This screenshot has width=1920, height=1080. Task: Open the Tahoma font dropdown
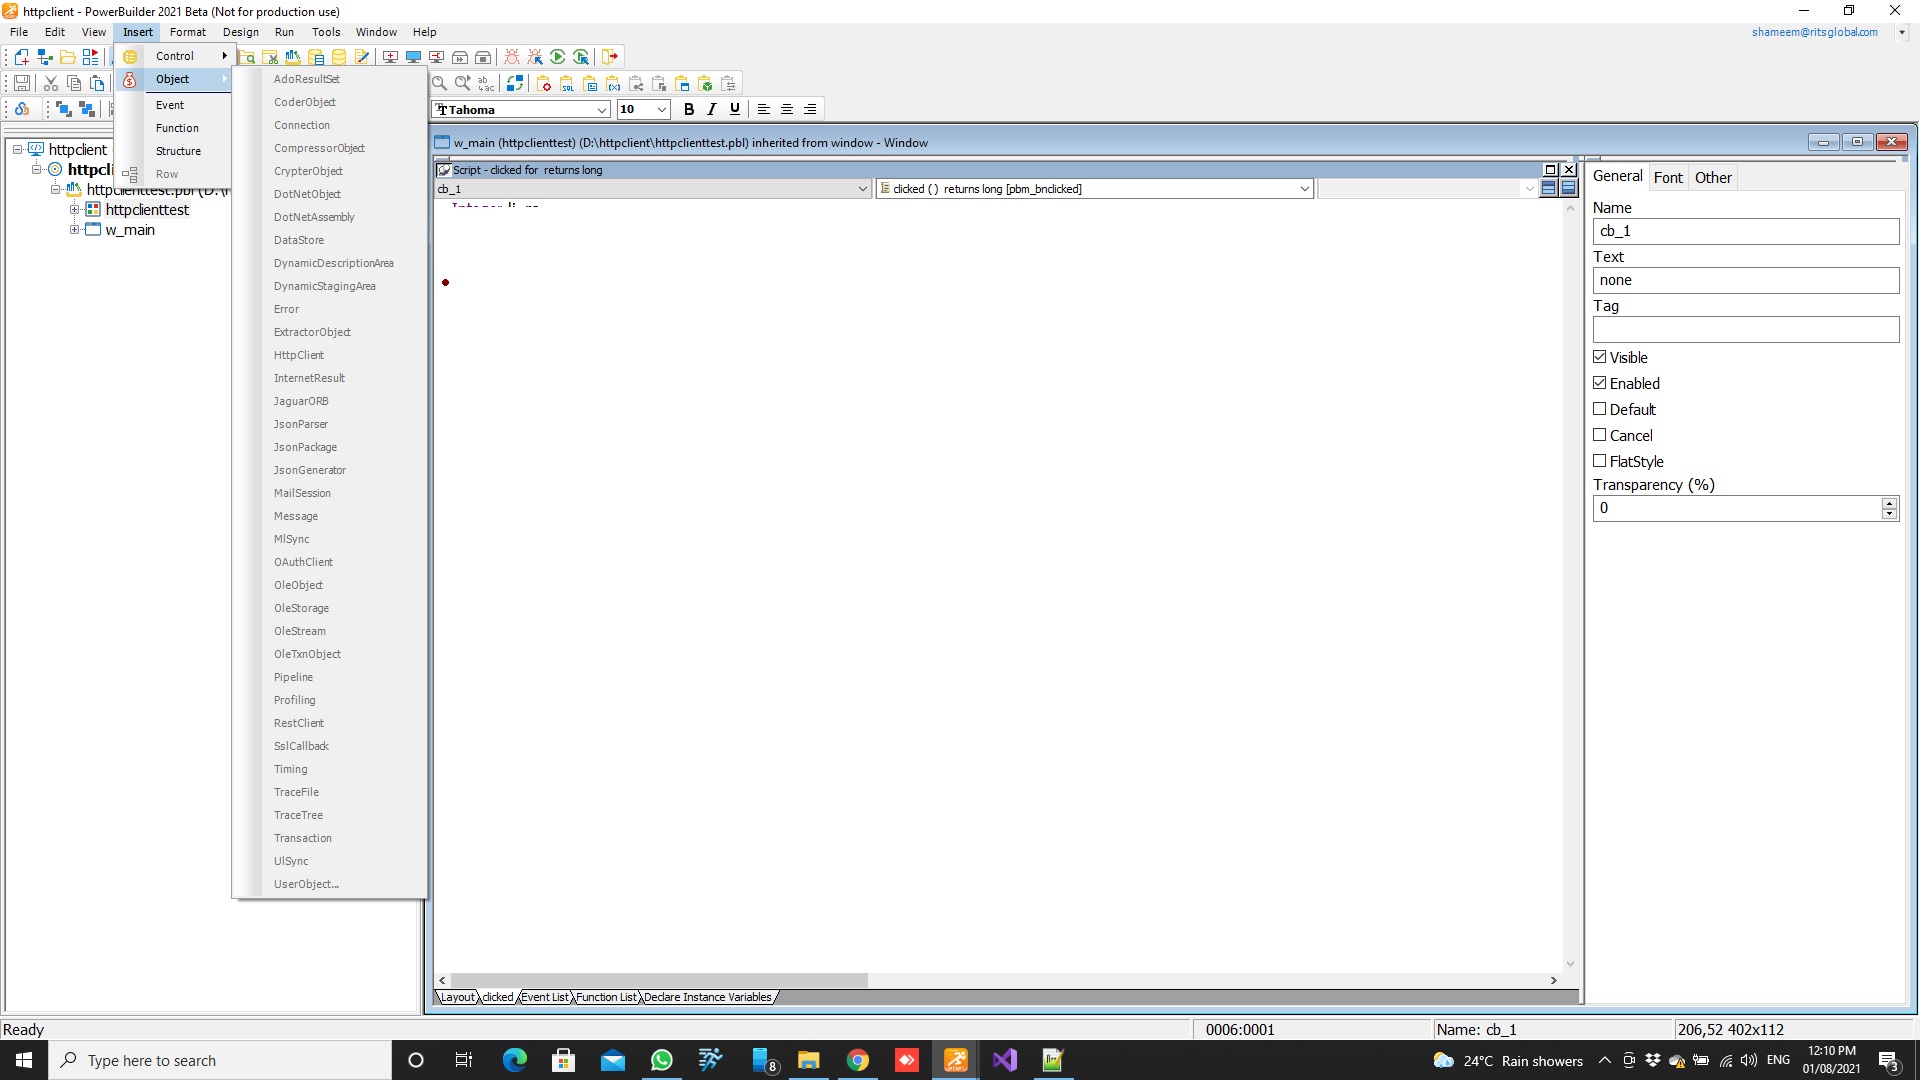pyautogui.click(x=601, y=110)
